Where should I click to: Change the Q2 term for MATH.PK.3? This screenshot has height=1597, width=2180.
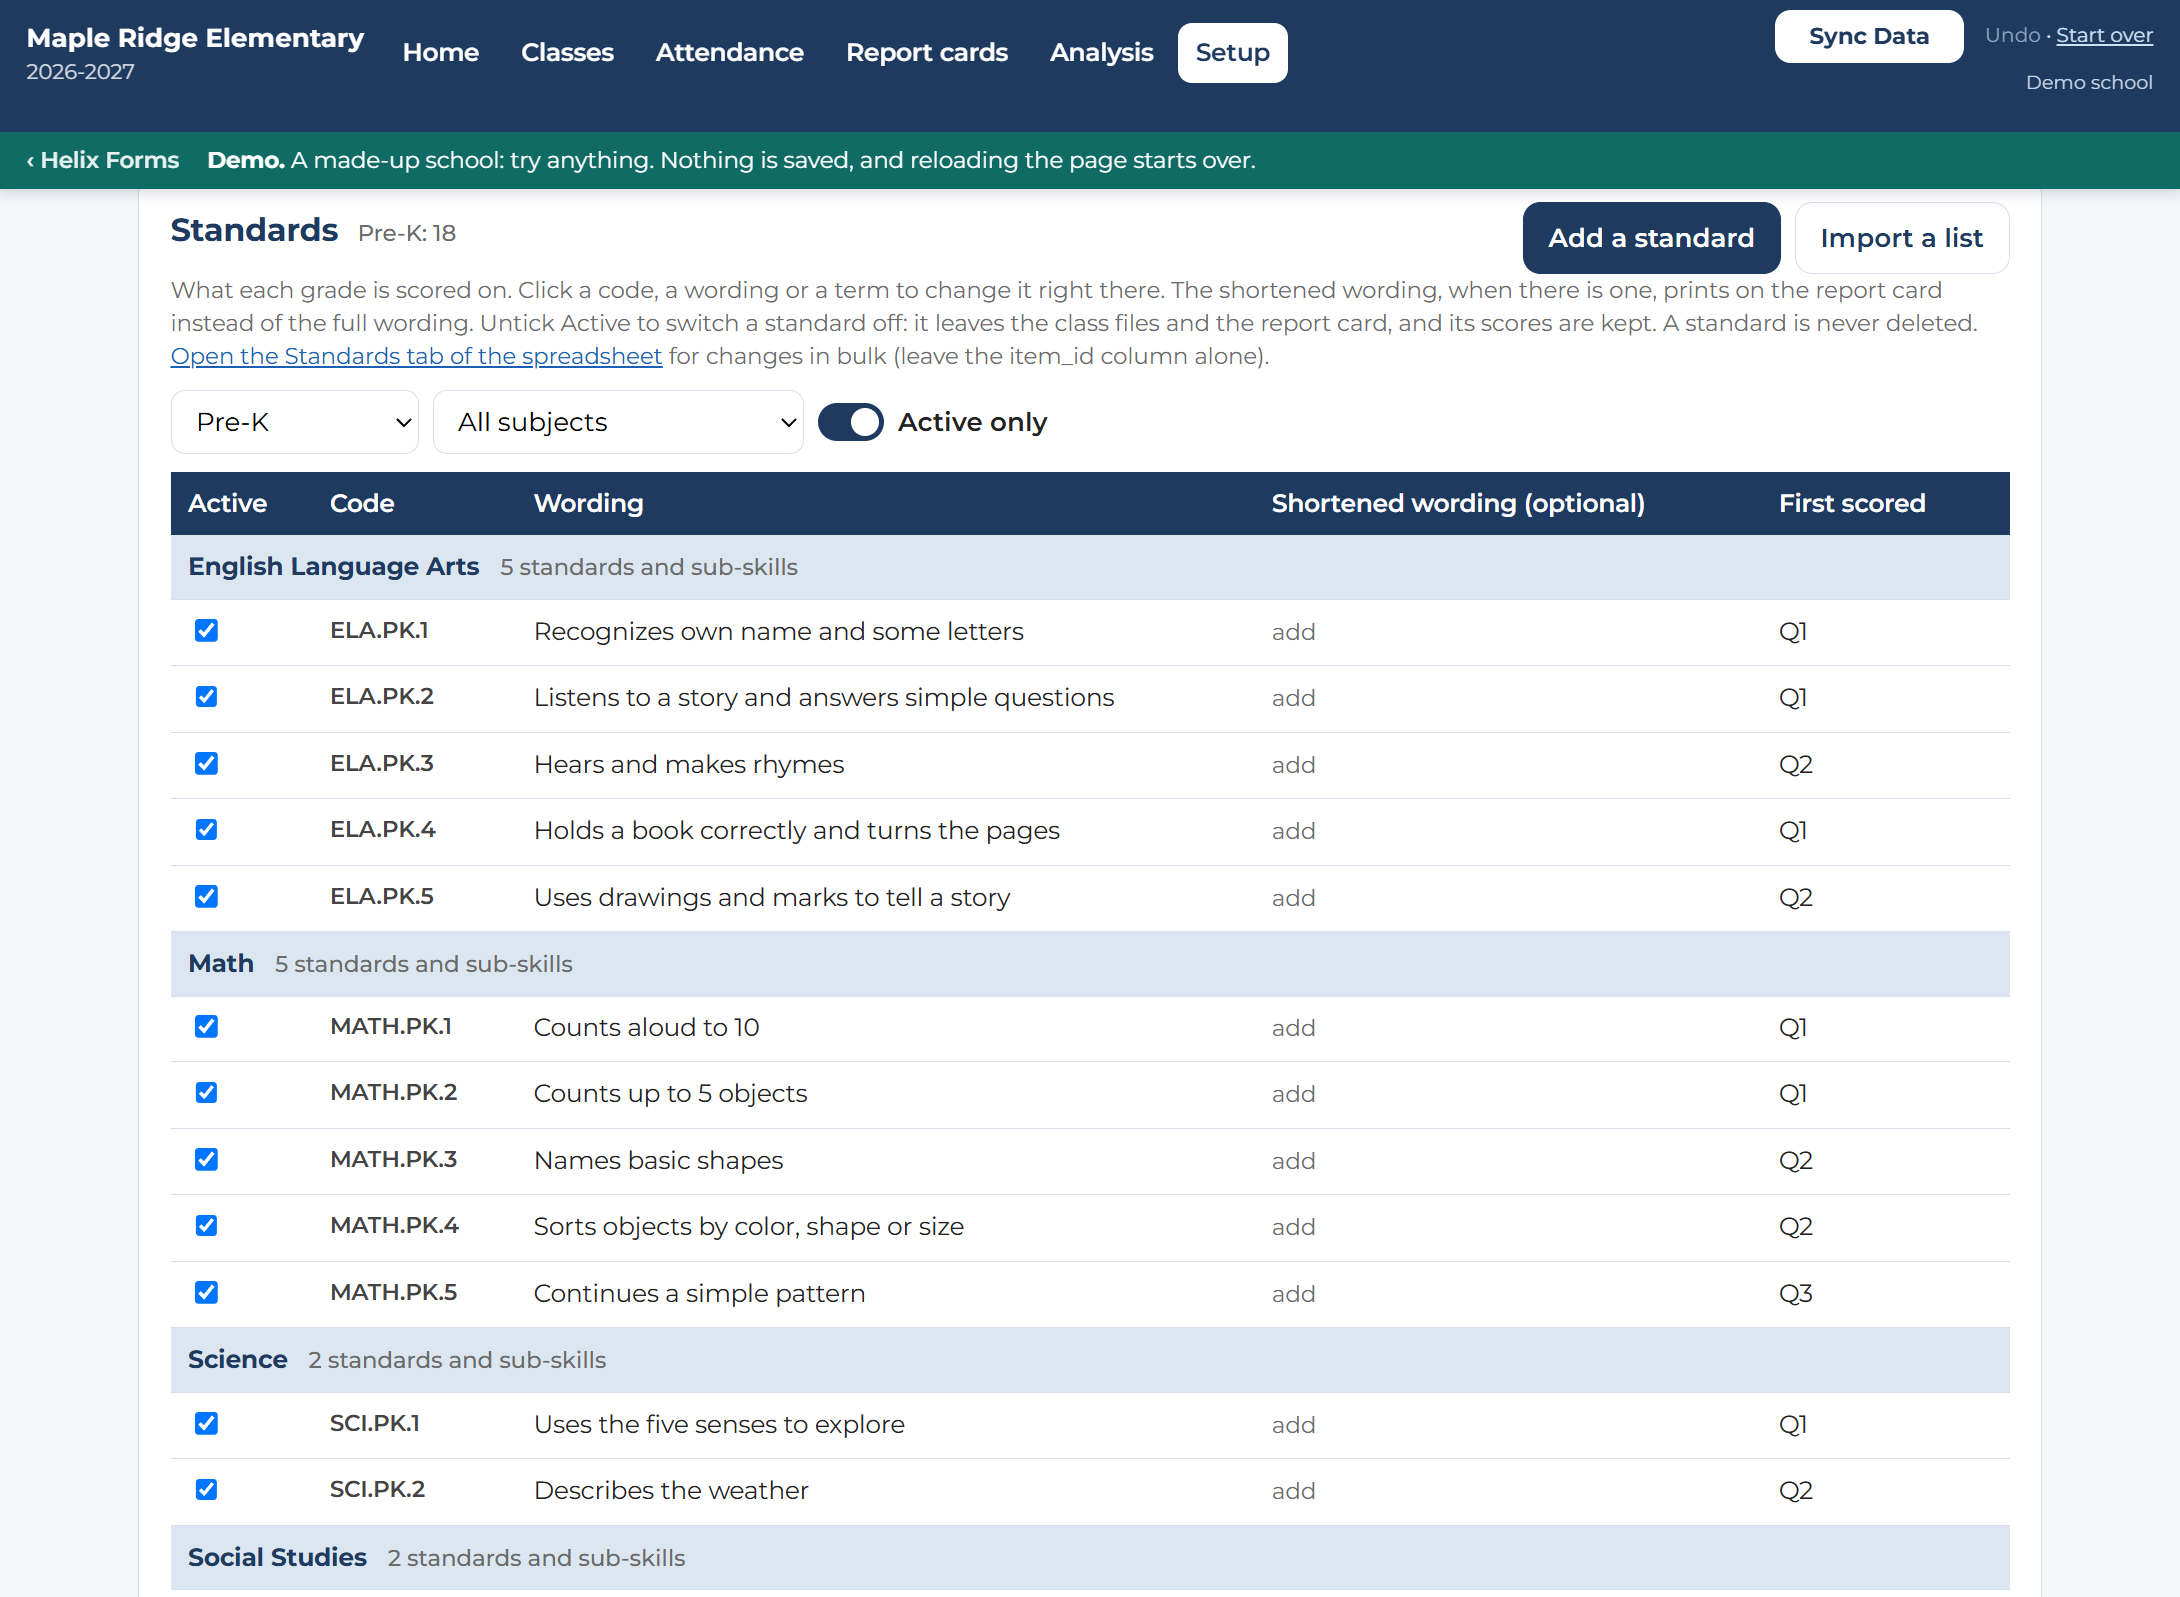click(1796, 1161)
